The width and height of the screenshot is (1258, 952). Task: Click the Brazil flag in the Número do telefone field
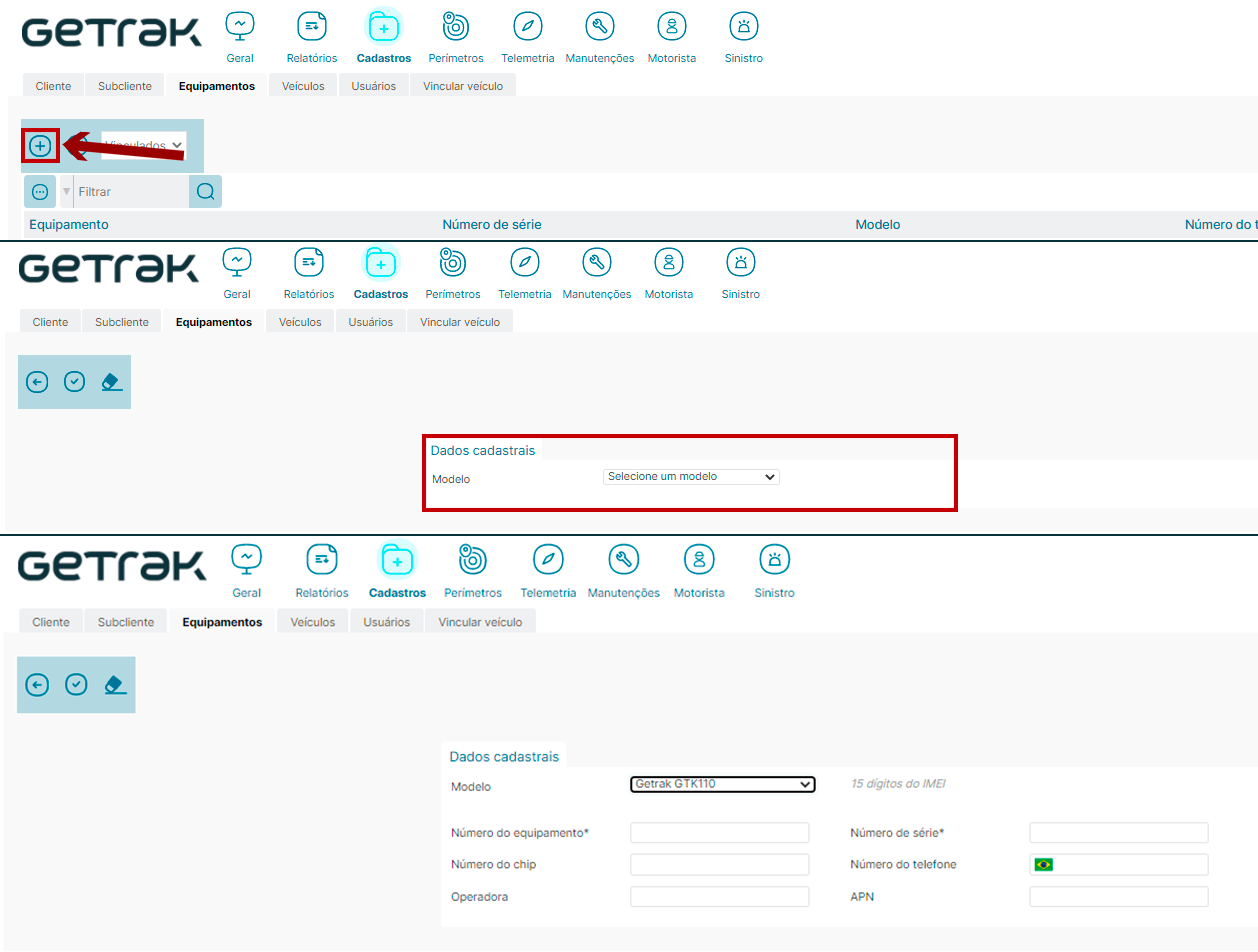[x=1044, y=864]
